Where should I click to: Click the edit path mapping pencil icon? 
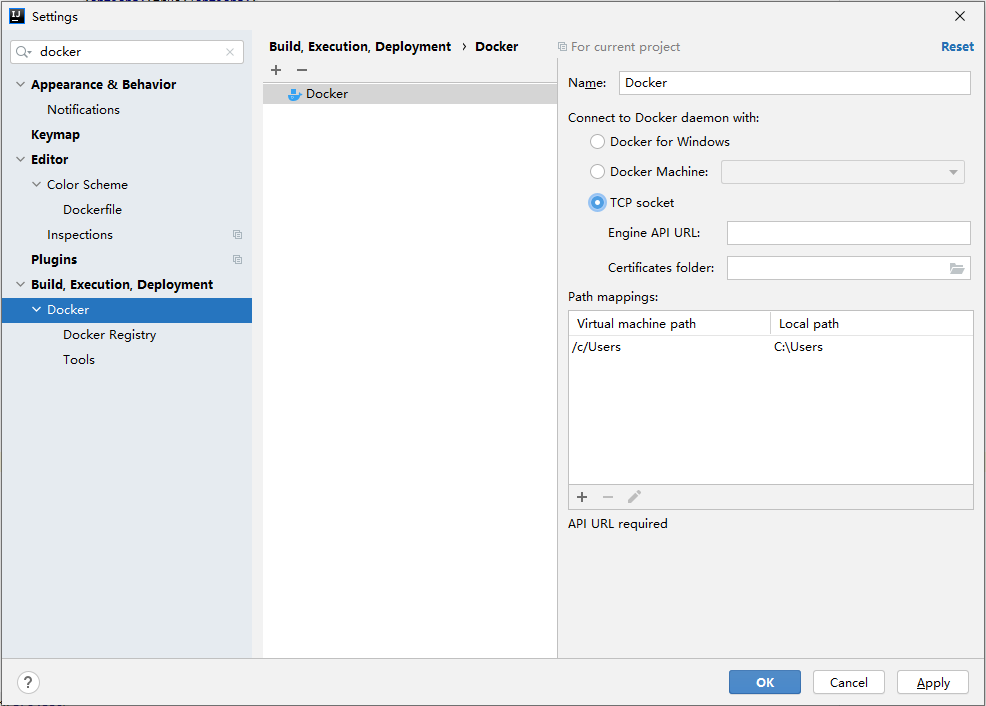pyautogui.click(x=634, y=497)
